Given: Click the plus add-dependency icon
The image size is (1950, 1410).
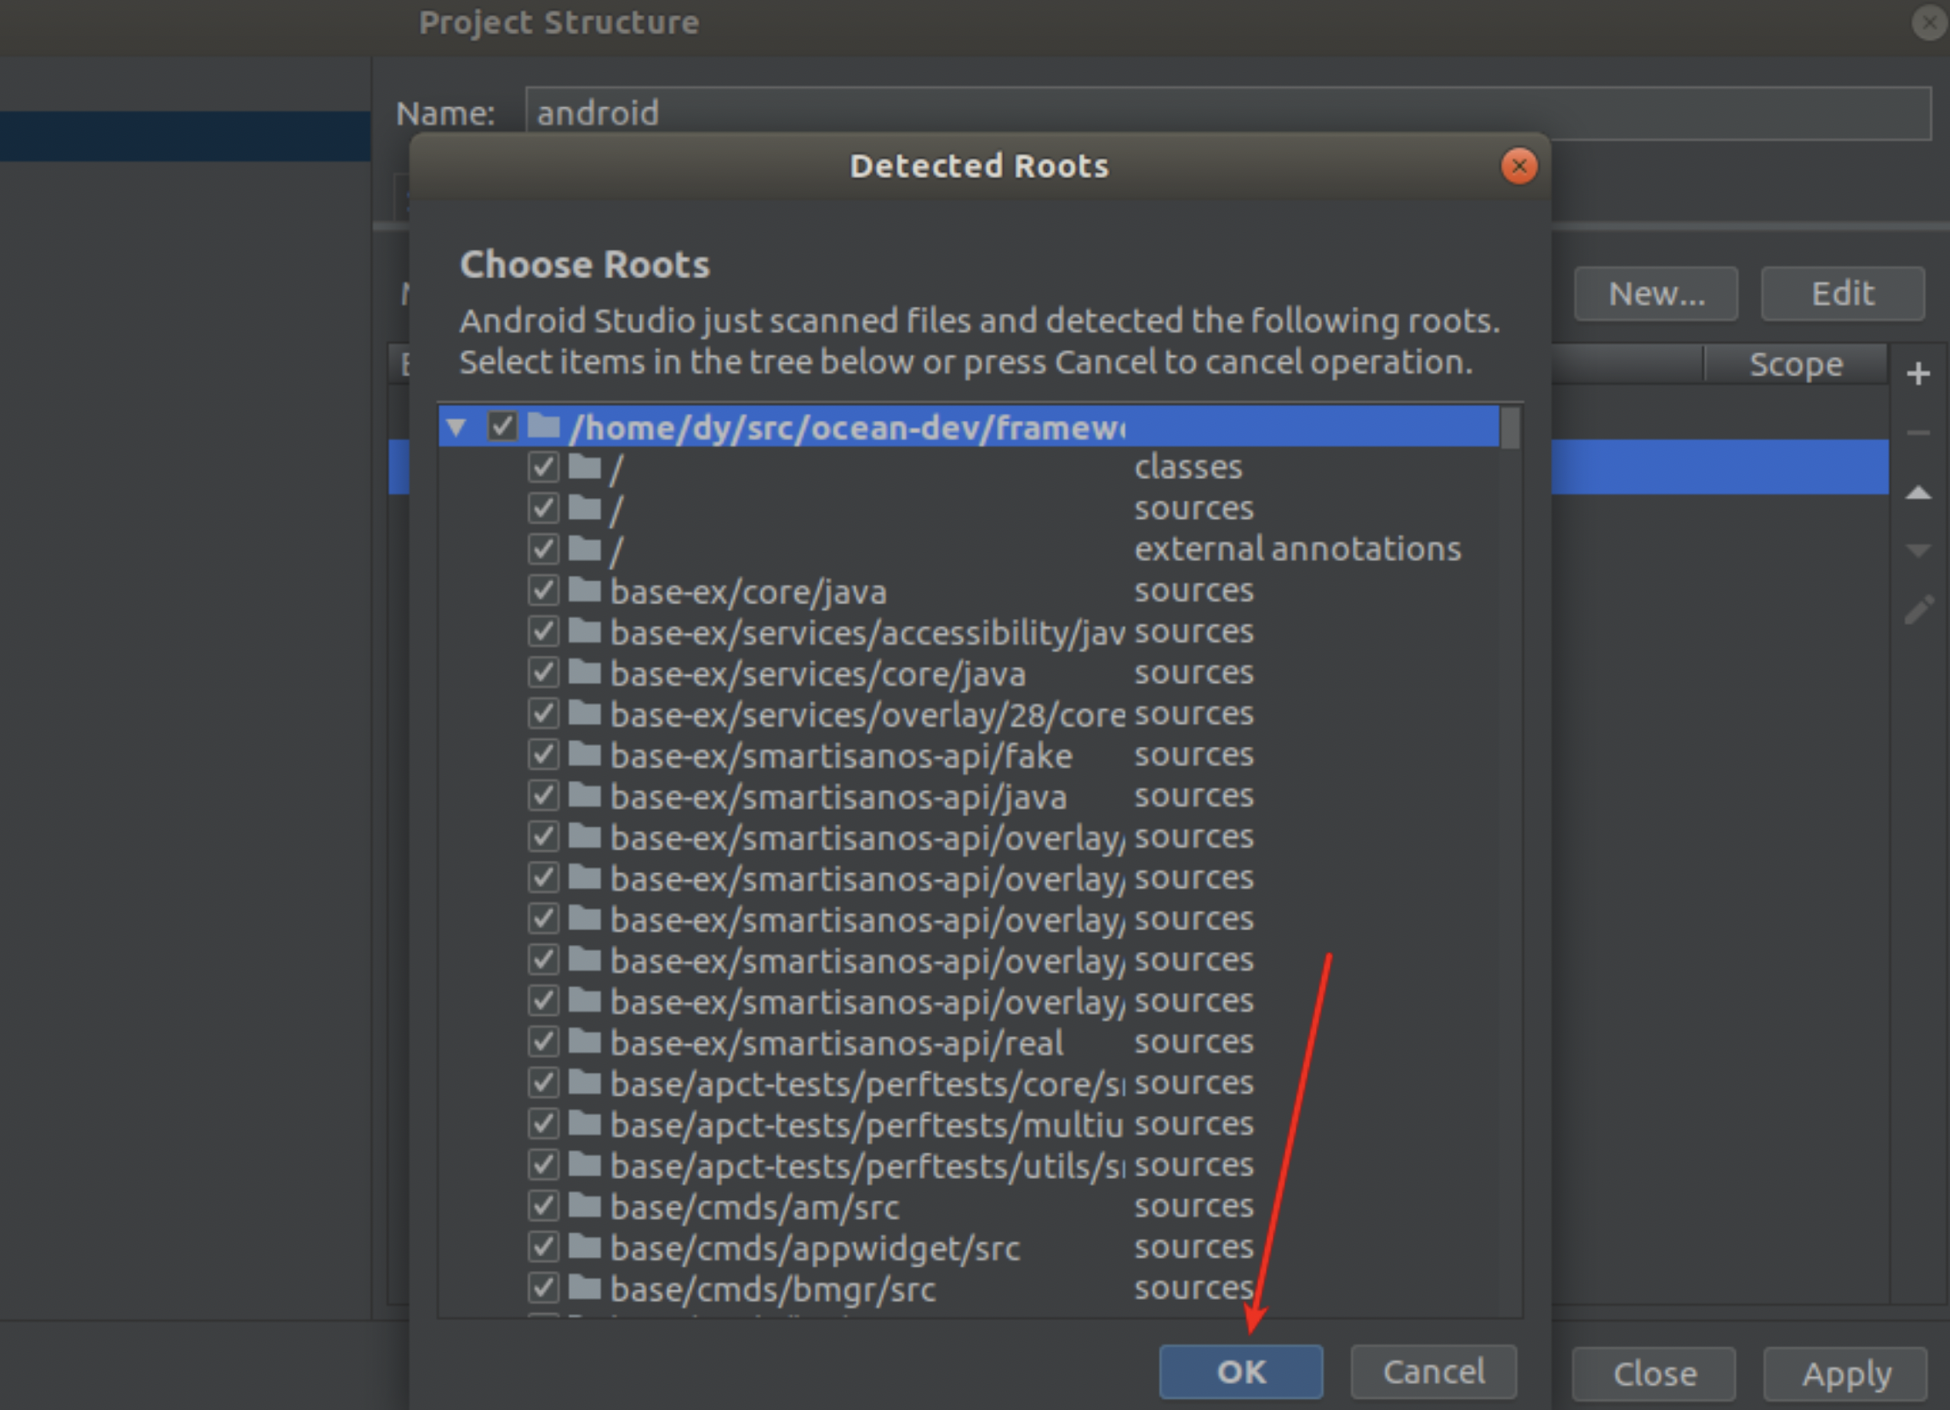Looking at the screenshot, I should point(1917,374).
